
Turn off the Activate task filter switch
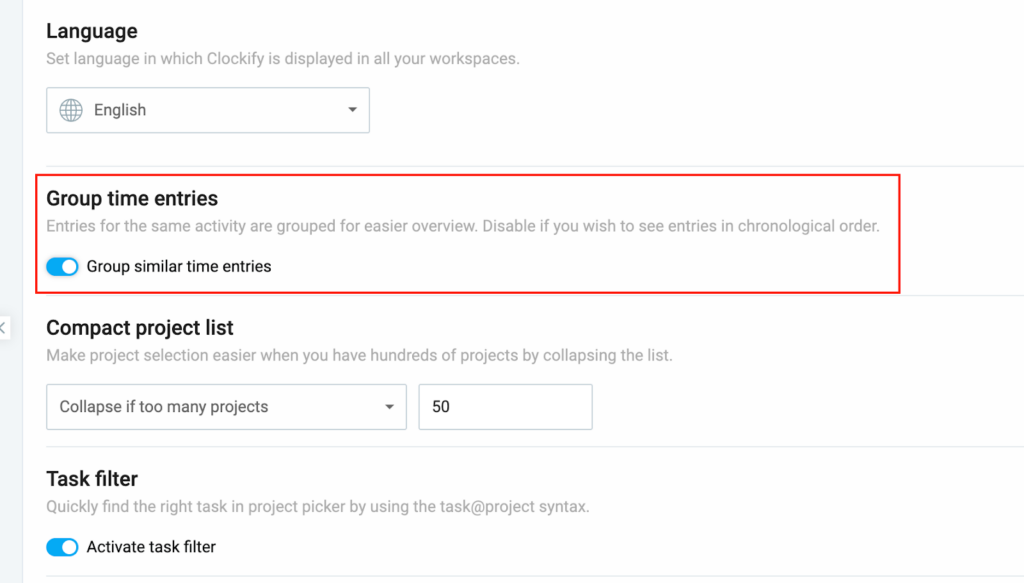pos(62,547)
